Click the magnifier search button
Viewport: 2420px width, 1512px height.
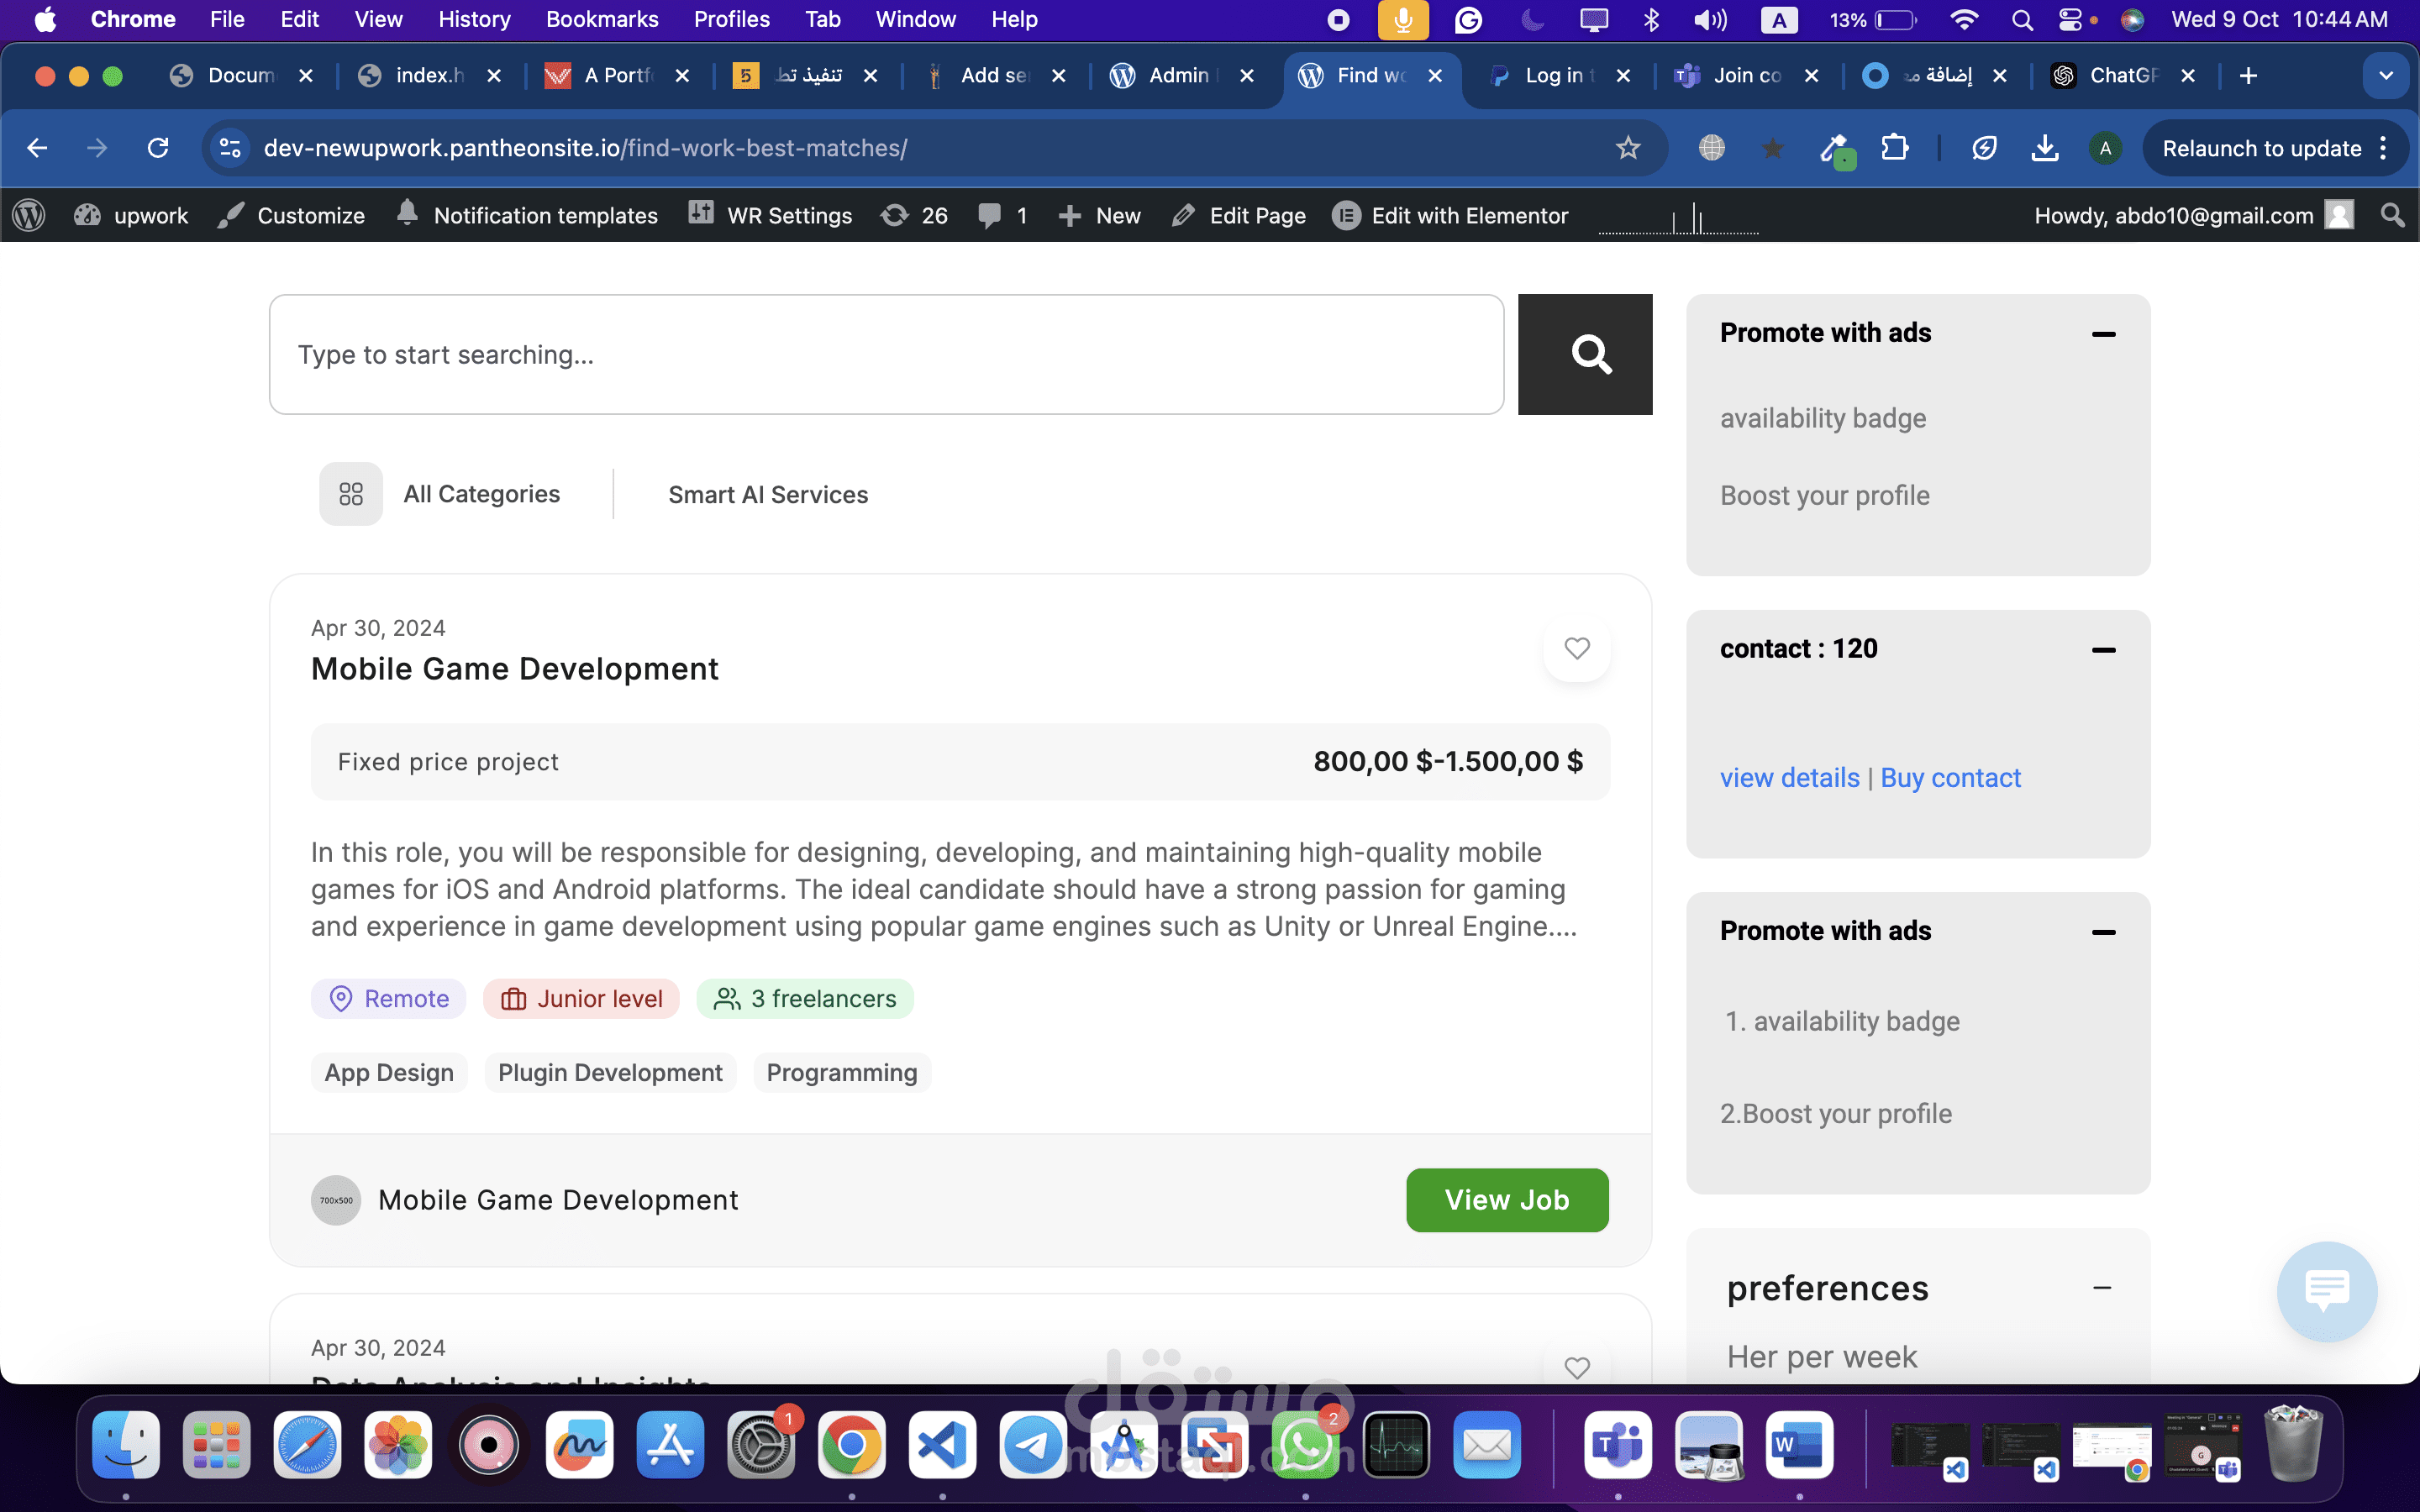[x=1584, y=354]
